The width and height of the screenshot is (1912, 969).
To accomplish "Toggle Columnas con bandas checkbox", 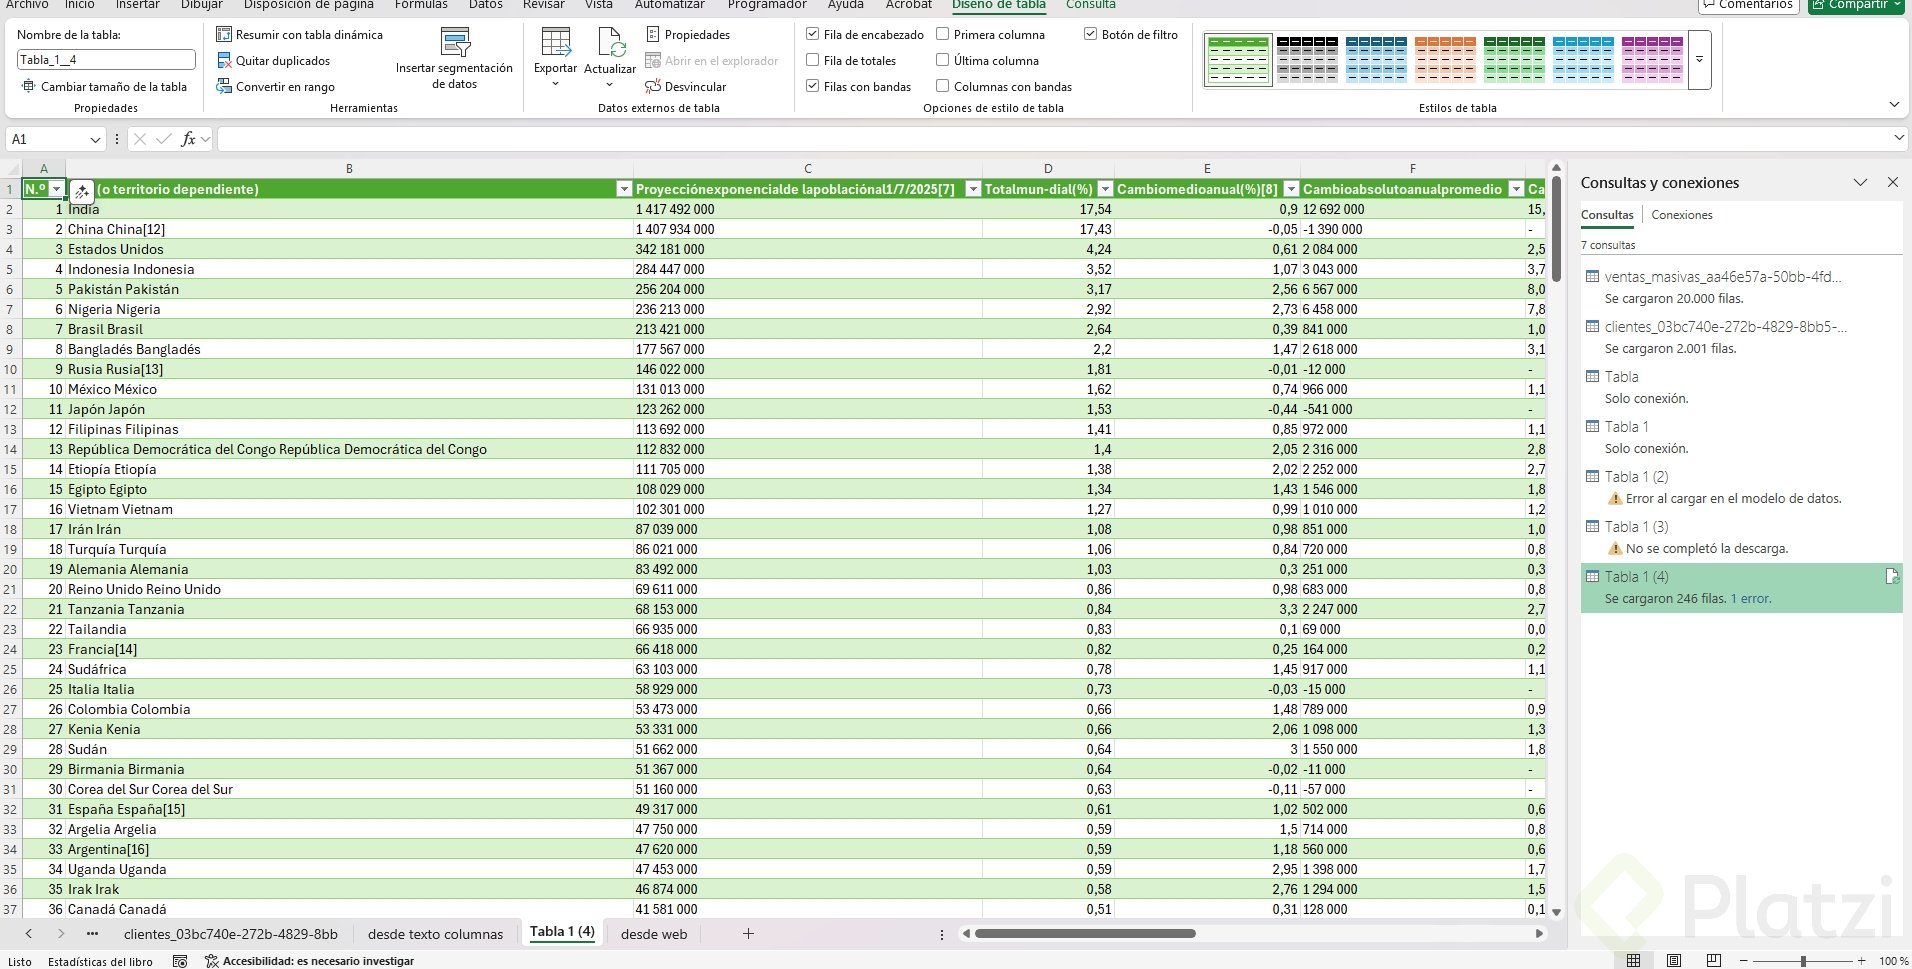I will (943, 87).
